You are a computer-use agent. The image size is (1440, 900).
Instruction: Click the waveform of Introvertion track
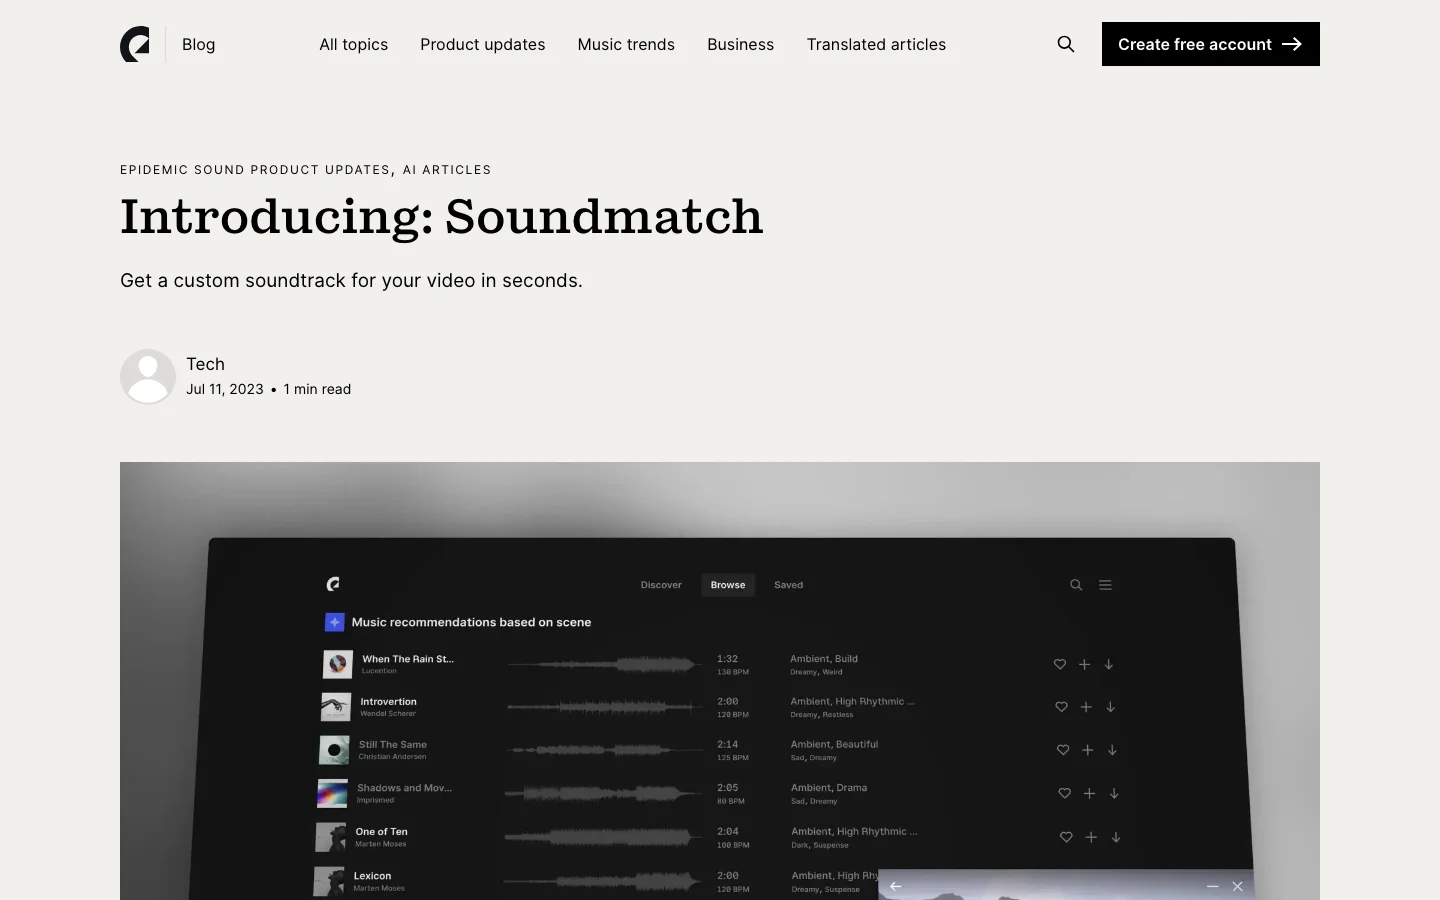604,707
